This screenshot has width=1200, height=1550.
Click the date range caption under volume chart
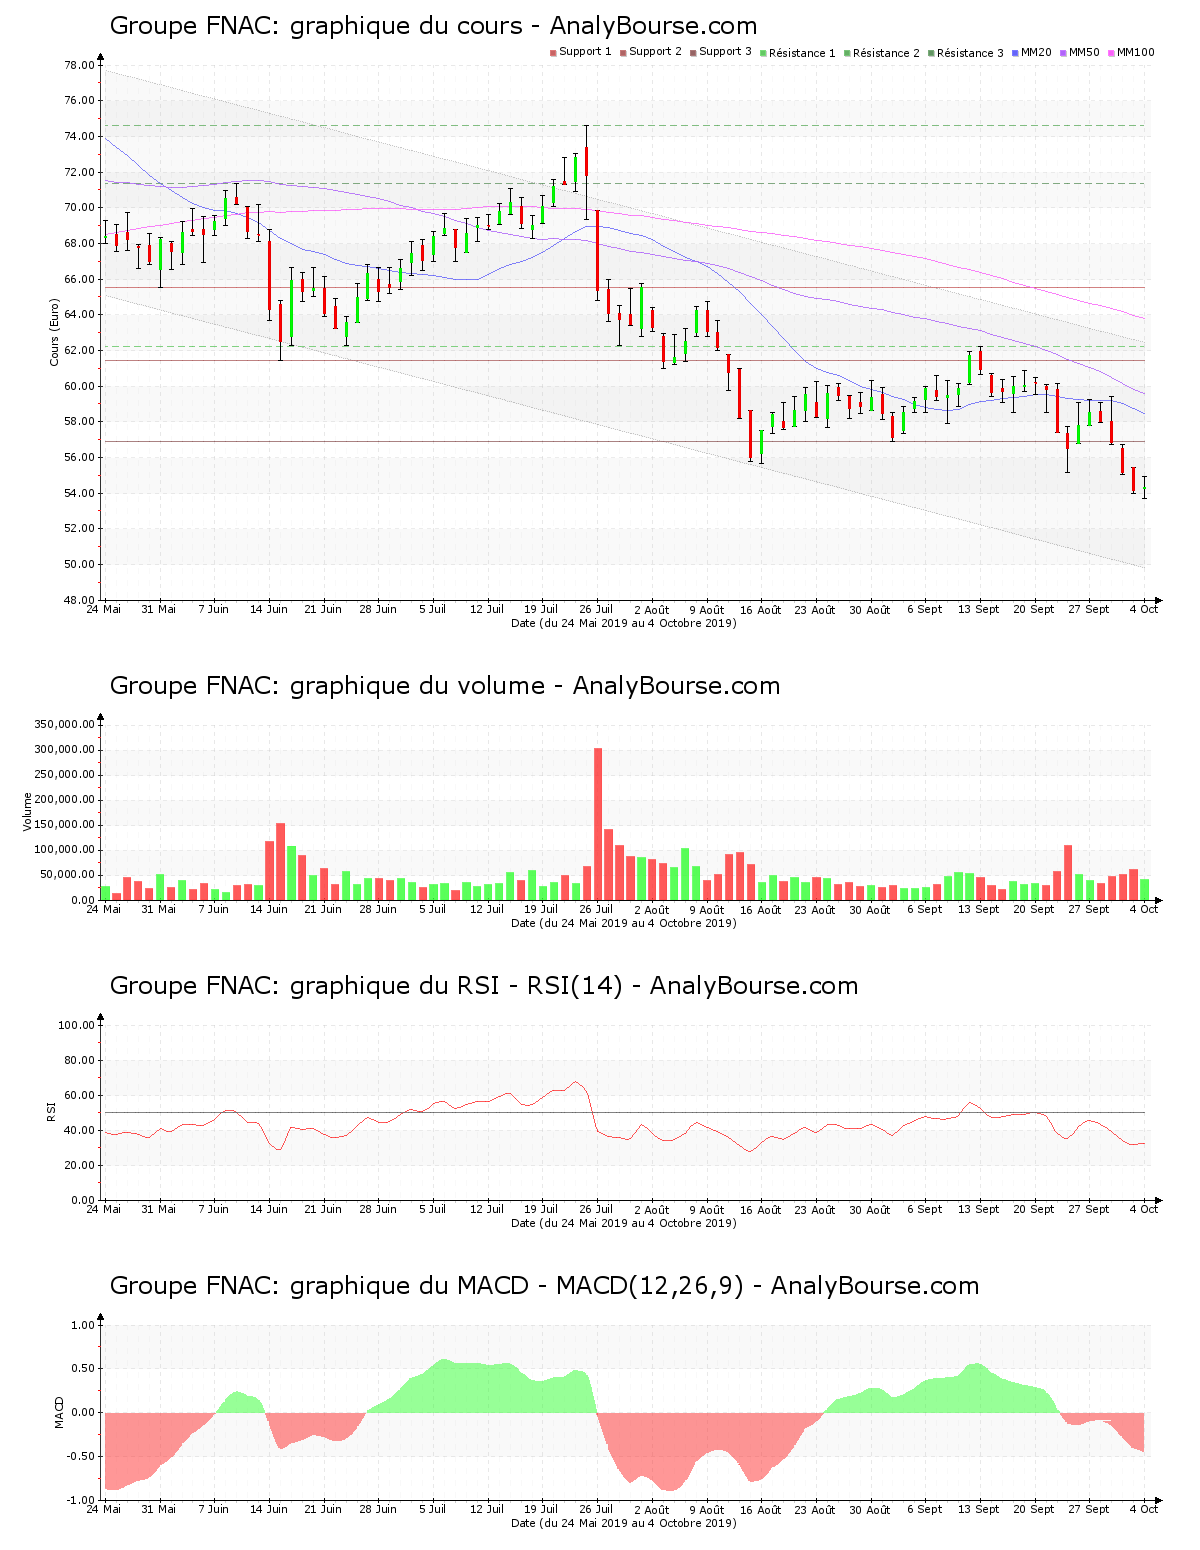tap(623, 923)
